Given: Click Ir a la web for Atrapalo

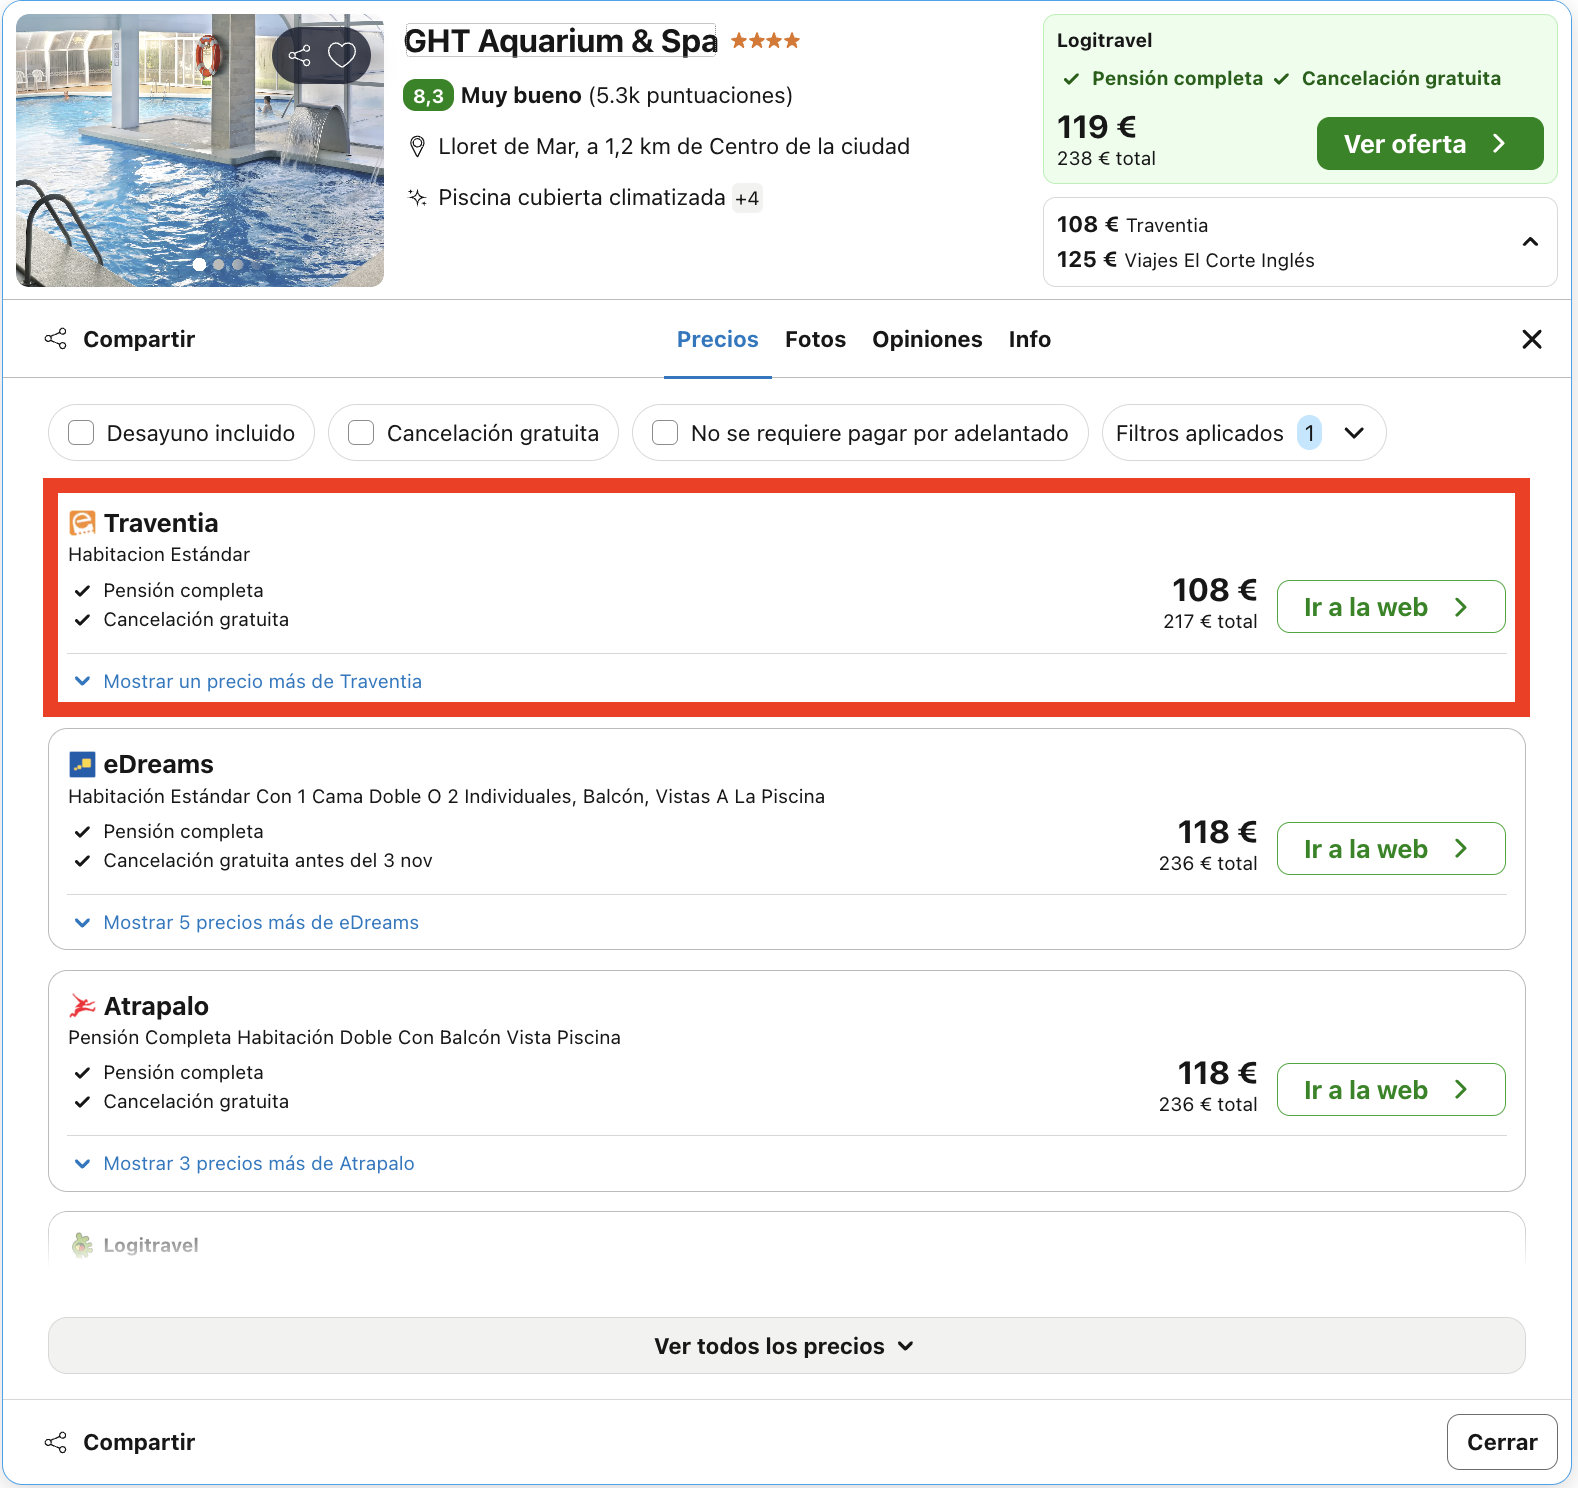Looking at the screenshot, I should point(1390,1090).
